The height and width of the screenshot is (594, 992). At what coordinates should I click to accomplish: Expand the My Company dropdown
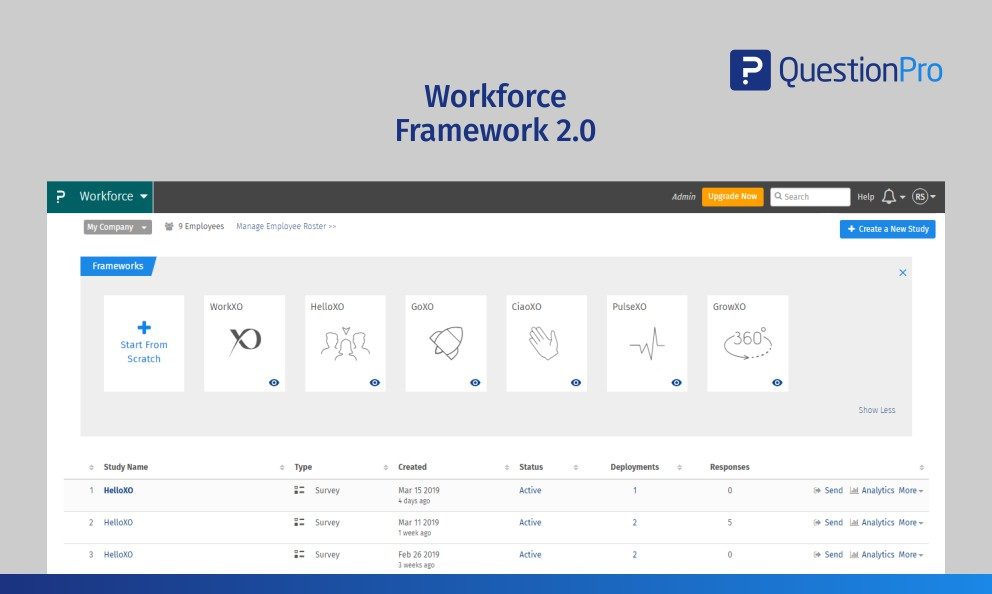(x=118, y=227)
